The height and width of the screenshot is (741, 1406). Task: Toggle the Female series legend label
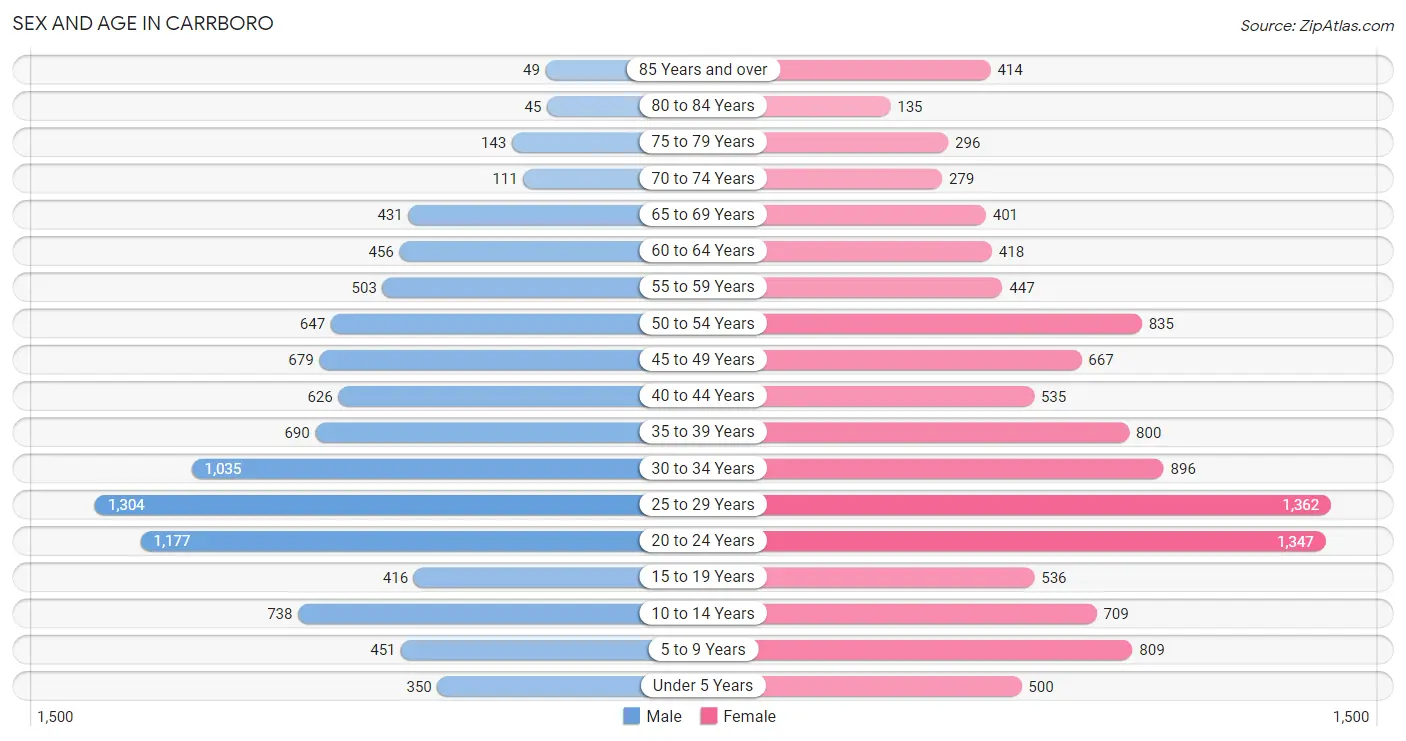coord(749,716)
